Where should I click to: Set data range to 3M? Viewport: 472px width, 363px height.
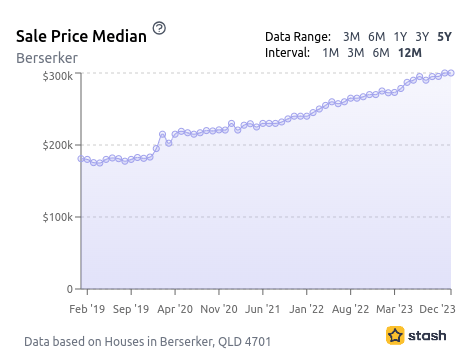pyautogui.click(x=351, y=37)
